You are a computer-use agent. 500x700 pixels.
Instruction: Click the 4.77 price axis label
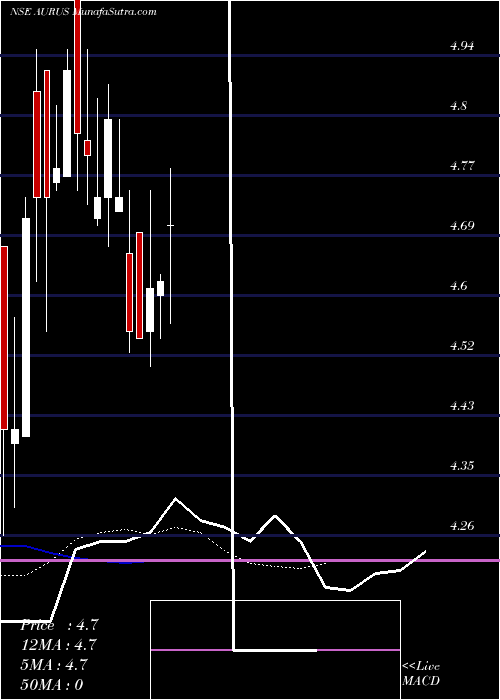[462, 166]
